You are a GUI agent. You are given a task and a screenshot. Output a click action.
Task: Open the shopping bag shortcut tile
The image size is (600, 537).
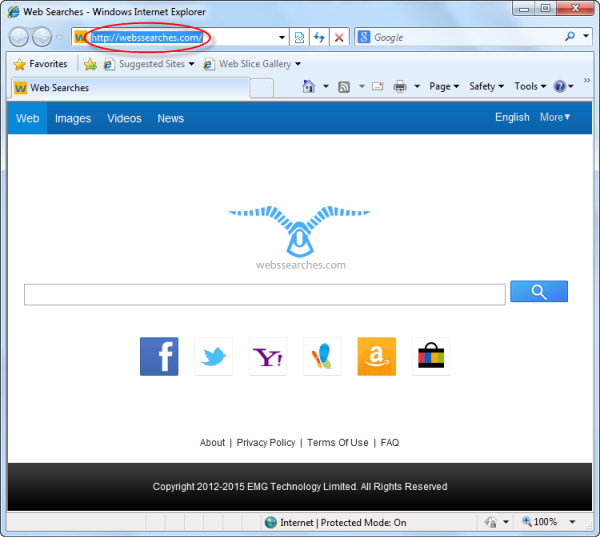click(x=431, y=356)
